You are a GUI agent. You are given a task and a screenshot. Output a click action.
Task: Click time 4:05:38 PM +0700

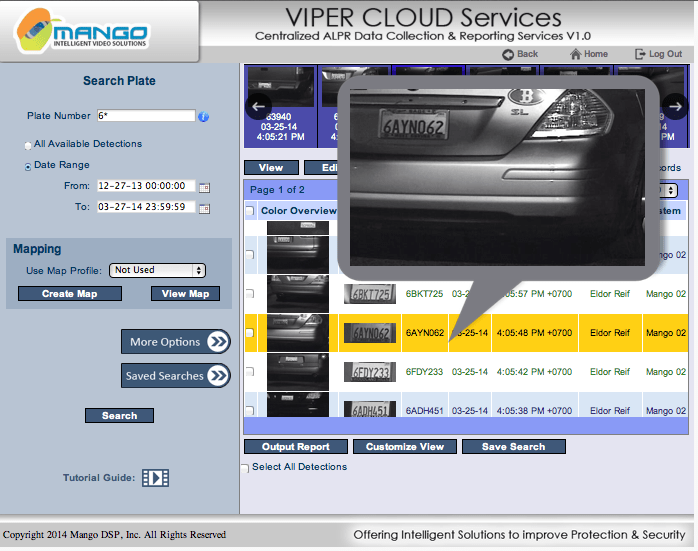(534, 410)
